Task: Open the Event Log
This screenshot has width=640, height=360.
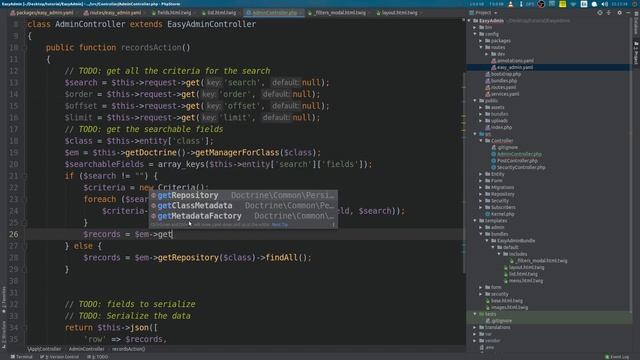Action: click(617, 357)
